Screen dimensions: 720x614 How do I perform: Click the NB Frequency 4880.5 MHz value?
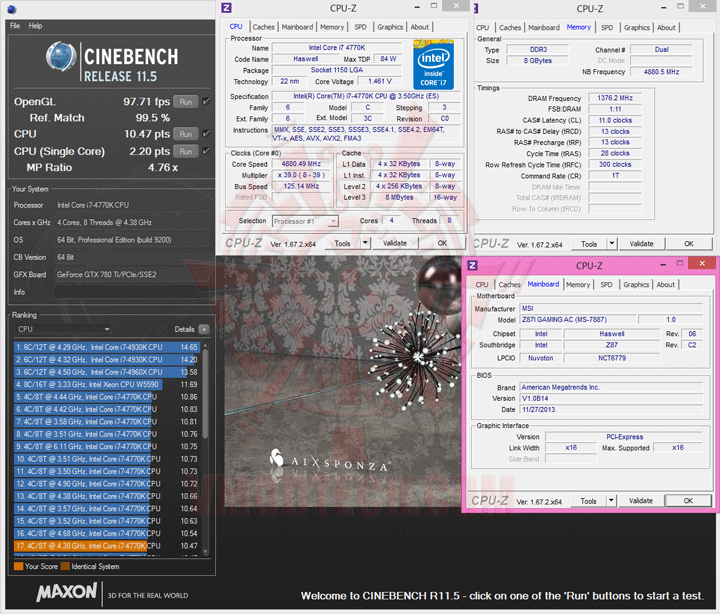661,72
